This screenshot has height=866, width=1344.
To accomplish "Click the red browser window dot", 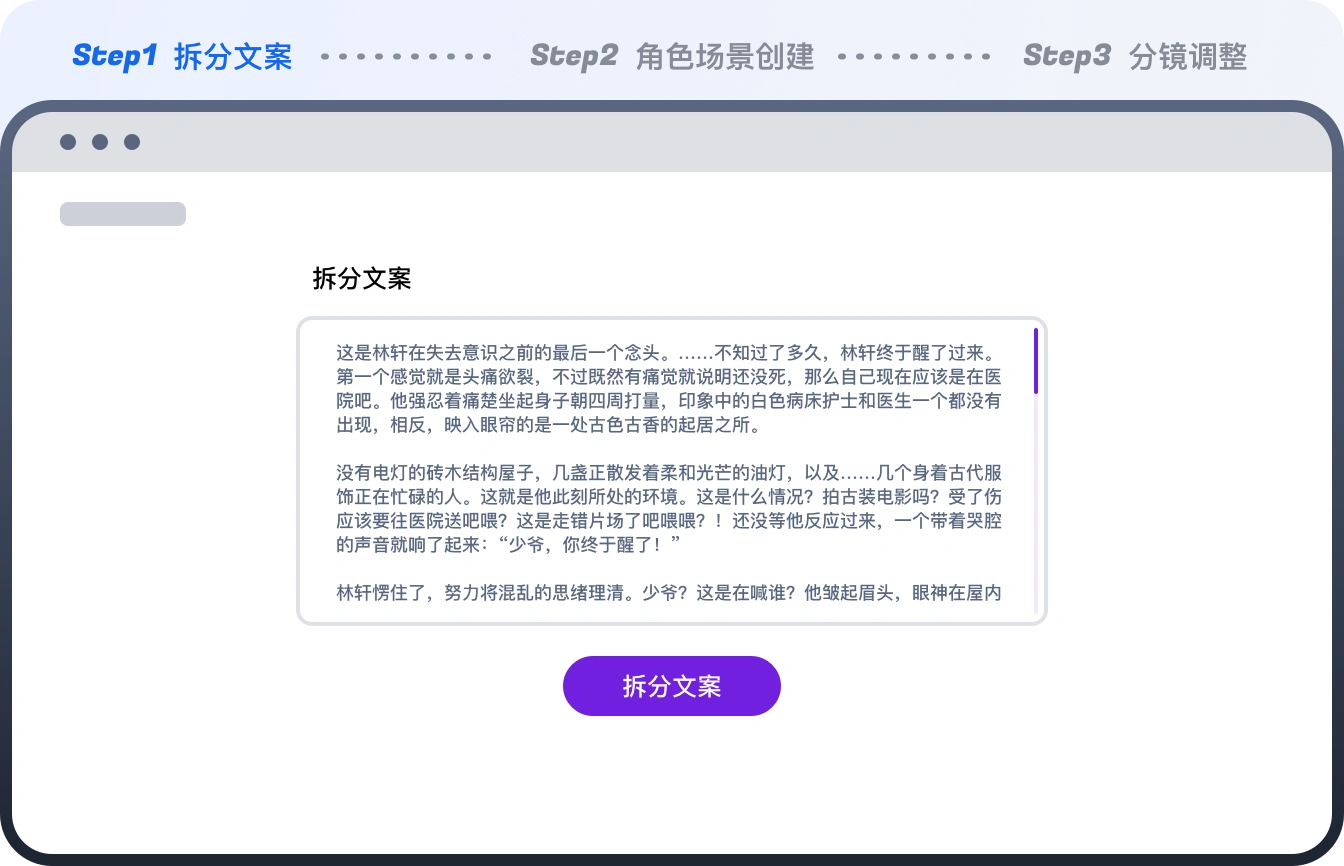I will click(68, 142).
